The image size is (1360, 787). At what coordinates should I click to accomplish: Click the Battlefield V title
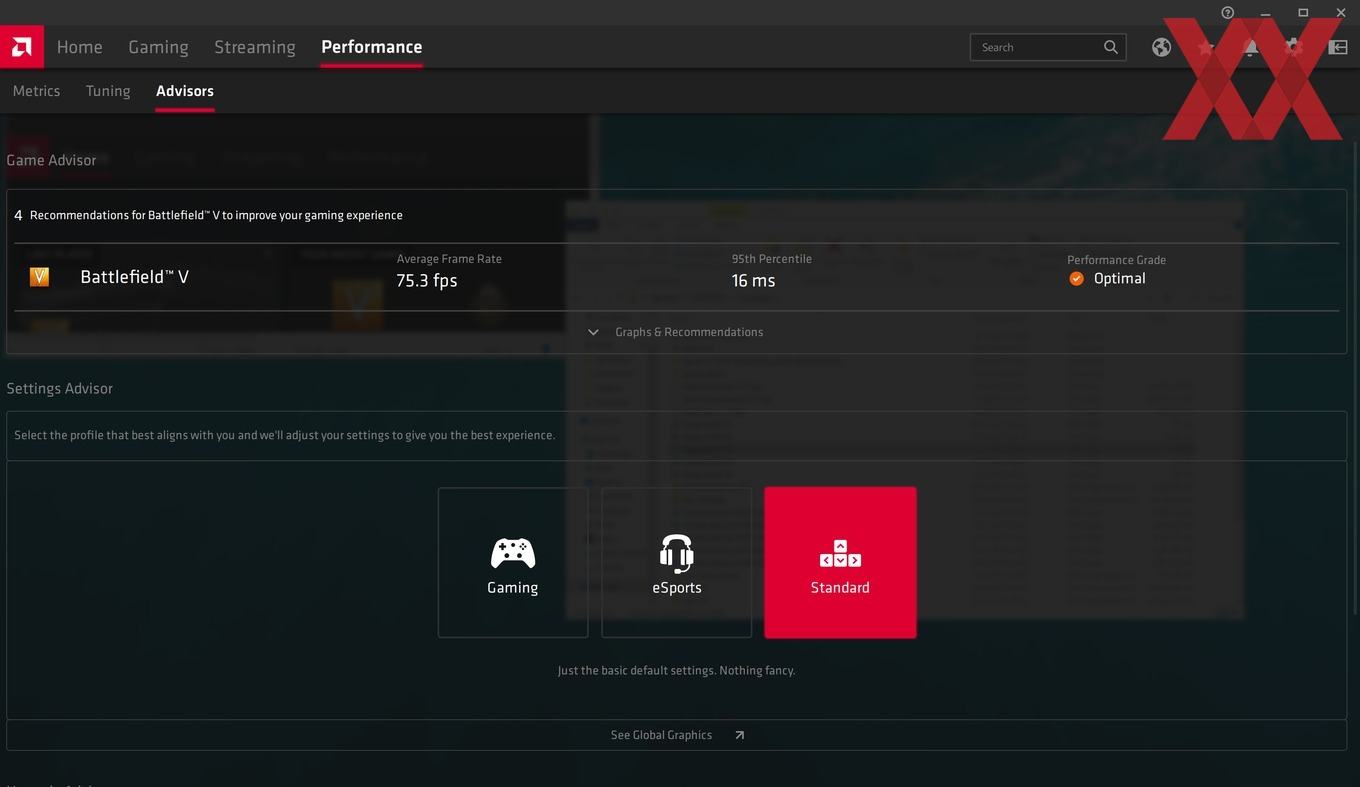(135, 277)
